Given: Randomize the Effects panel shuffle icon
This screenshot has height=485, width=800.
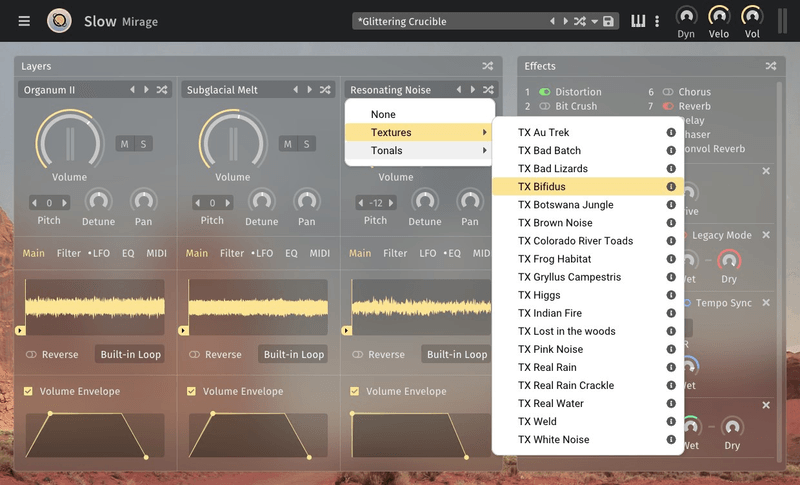Looking at the screenshot, I should point(770,66).
